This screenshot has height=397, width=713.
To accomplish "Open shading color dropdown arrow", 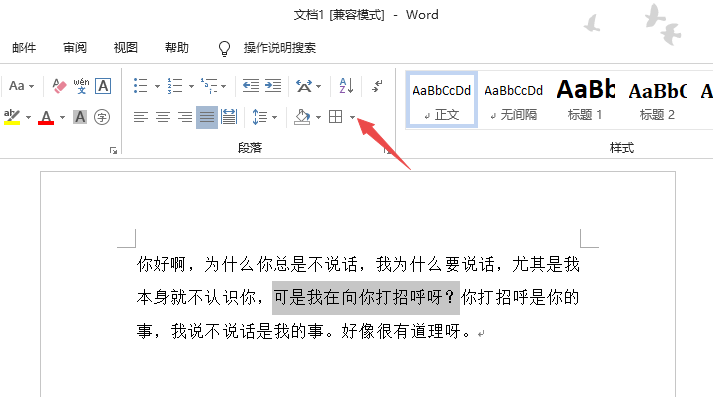I will tap(318, 118).
